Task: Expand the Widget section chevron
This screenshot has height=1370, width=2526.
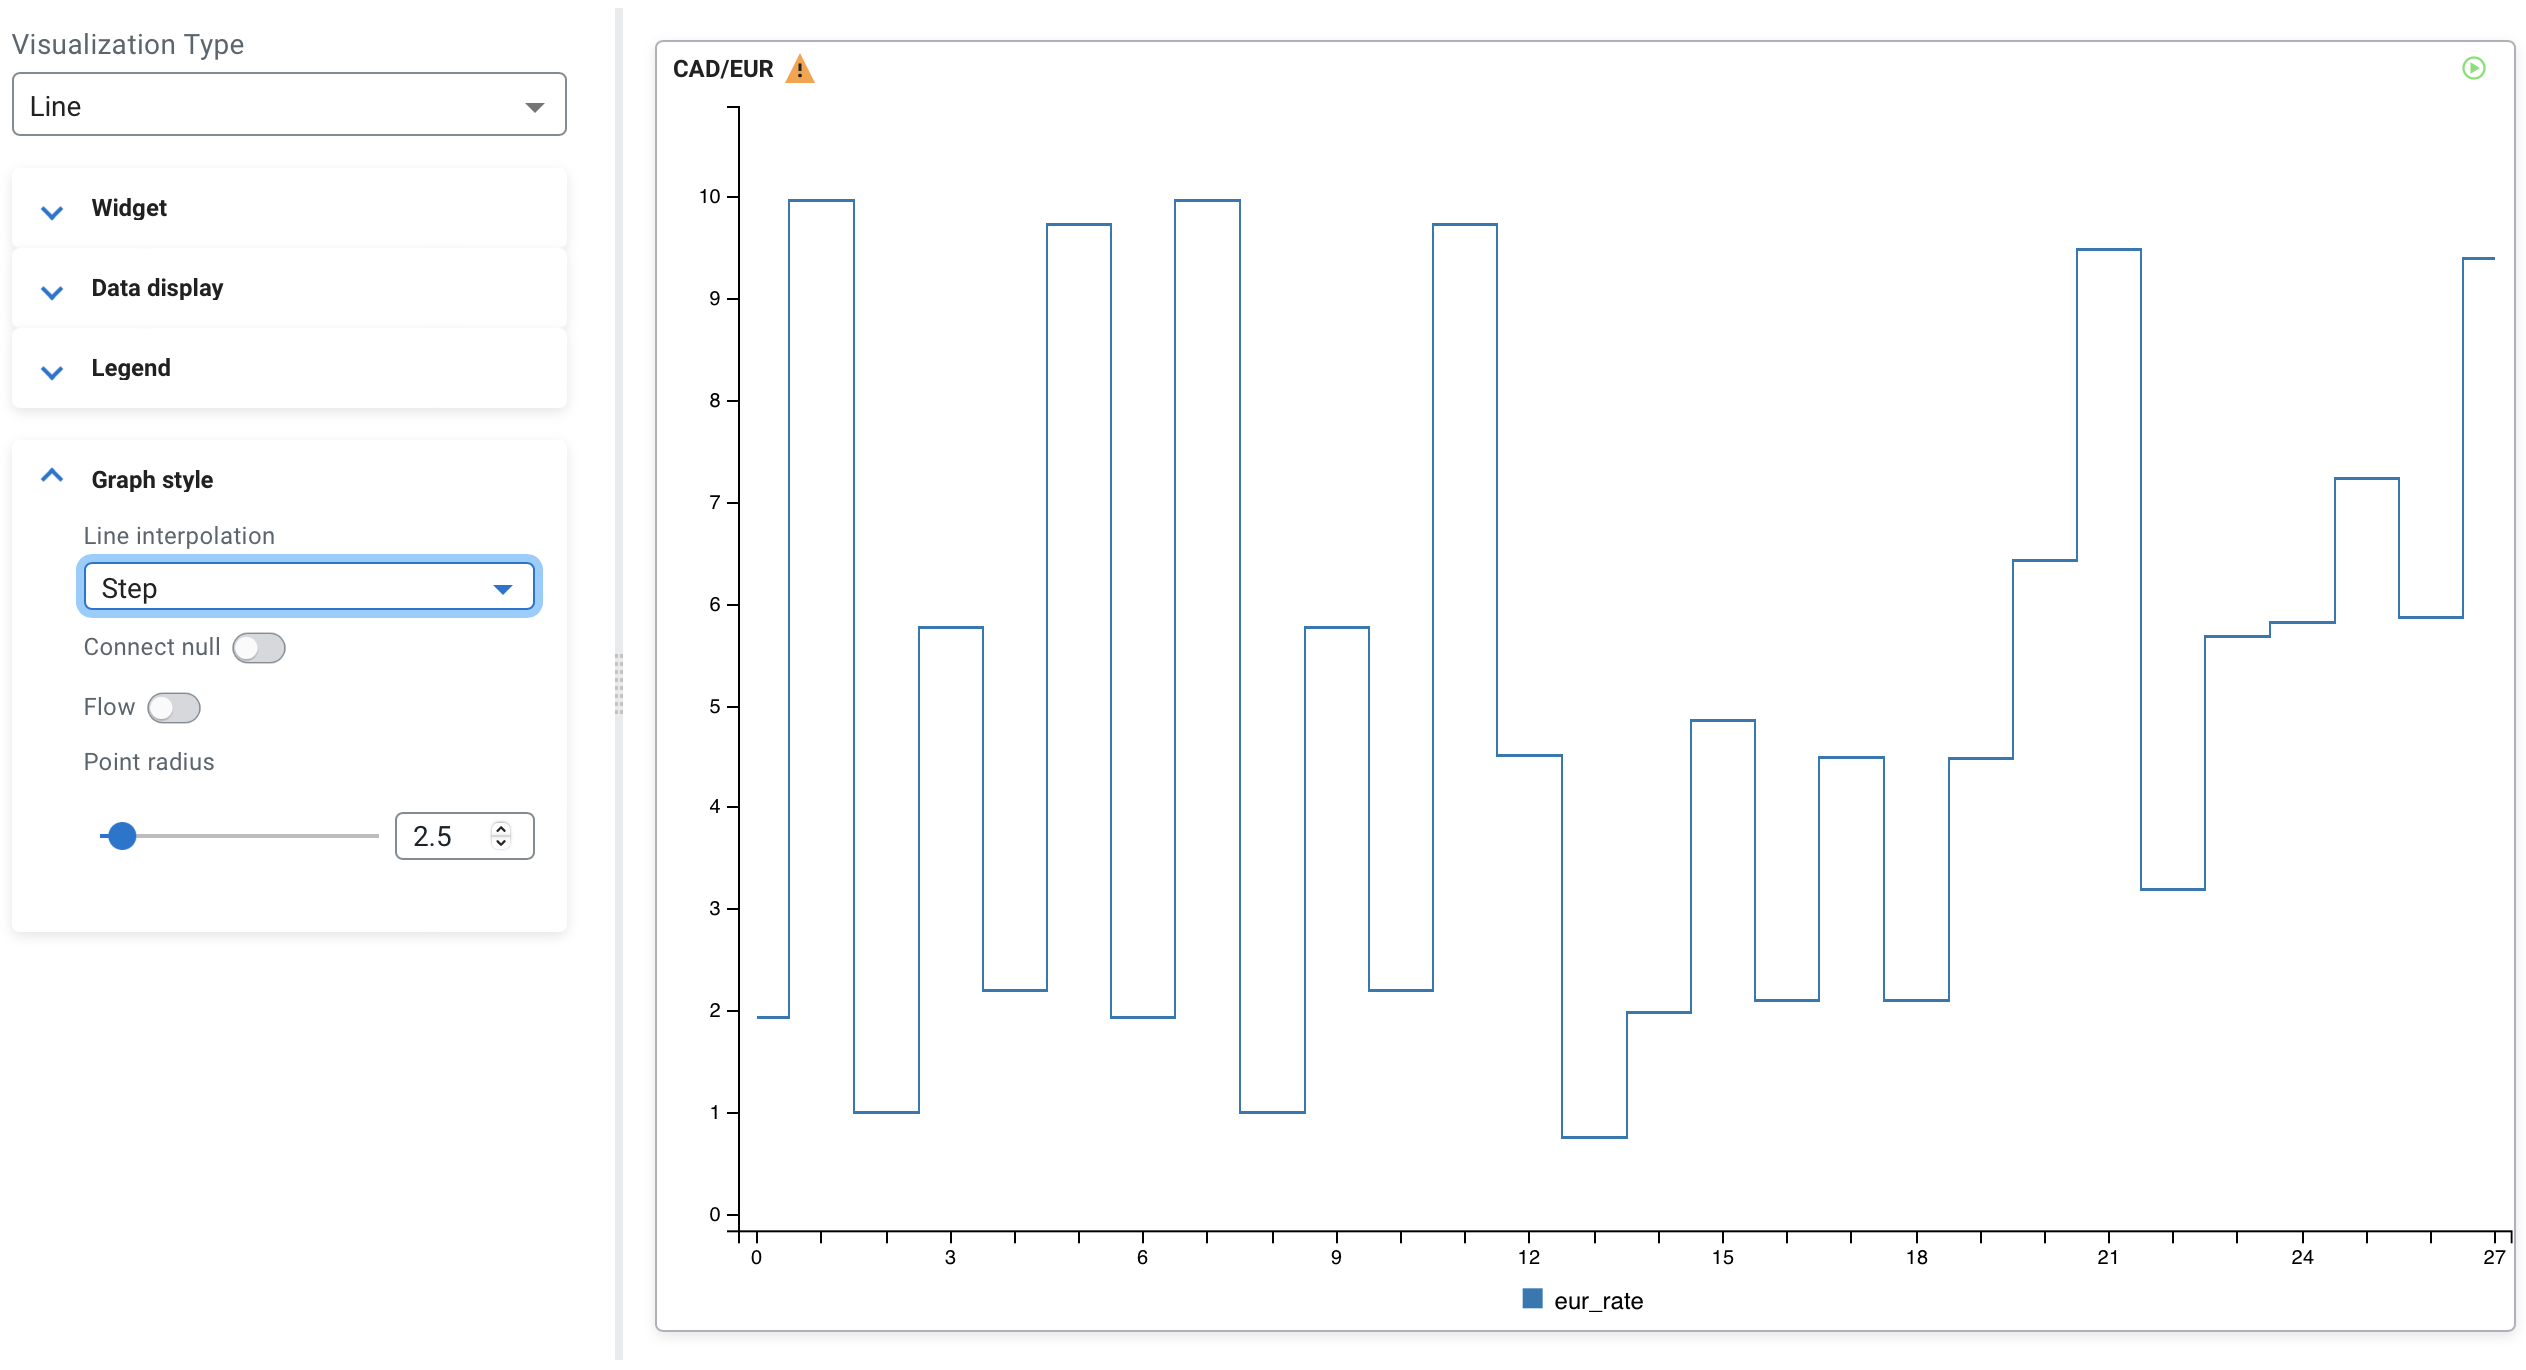Action: point(52,210)
